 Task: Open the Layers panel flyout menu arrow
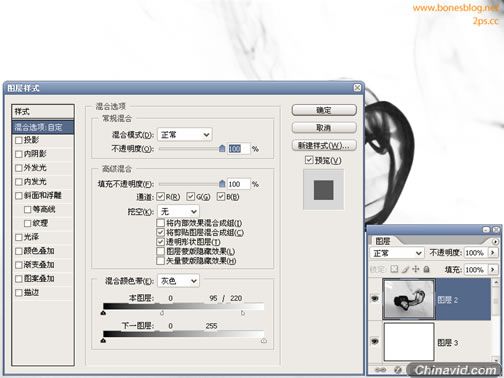(495, 241)
